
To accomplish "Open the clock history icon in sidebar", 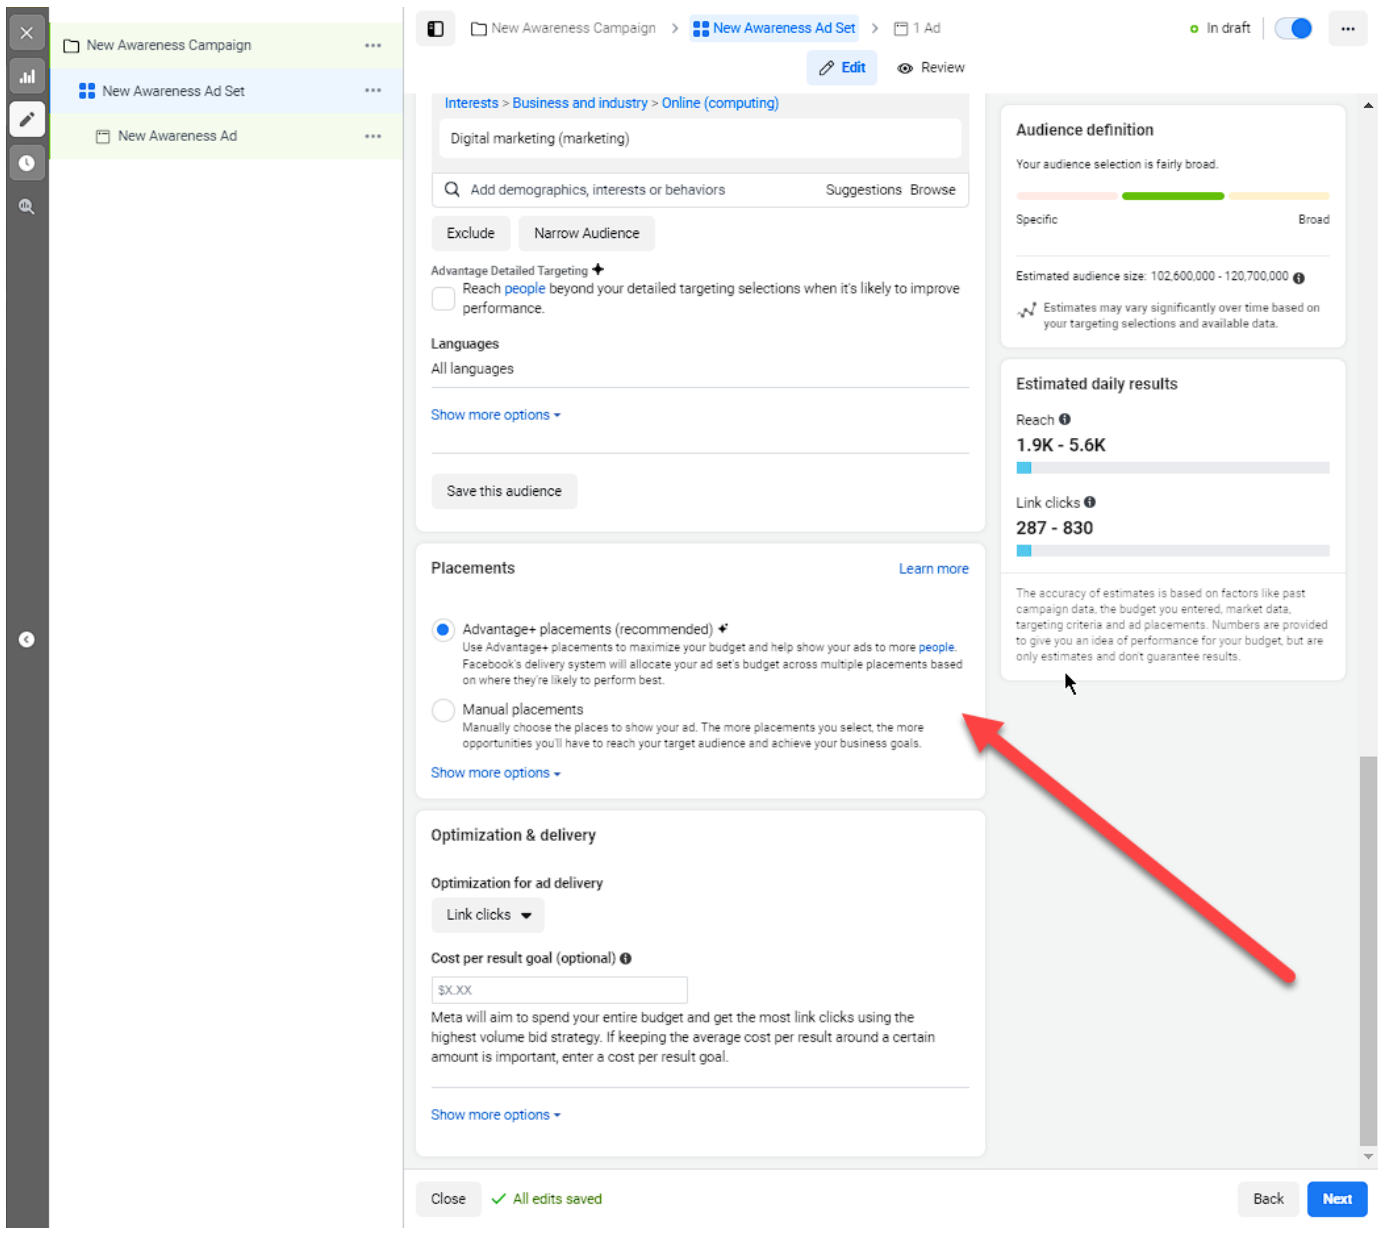I will click(x=27, y=163).
